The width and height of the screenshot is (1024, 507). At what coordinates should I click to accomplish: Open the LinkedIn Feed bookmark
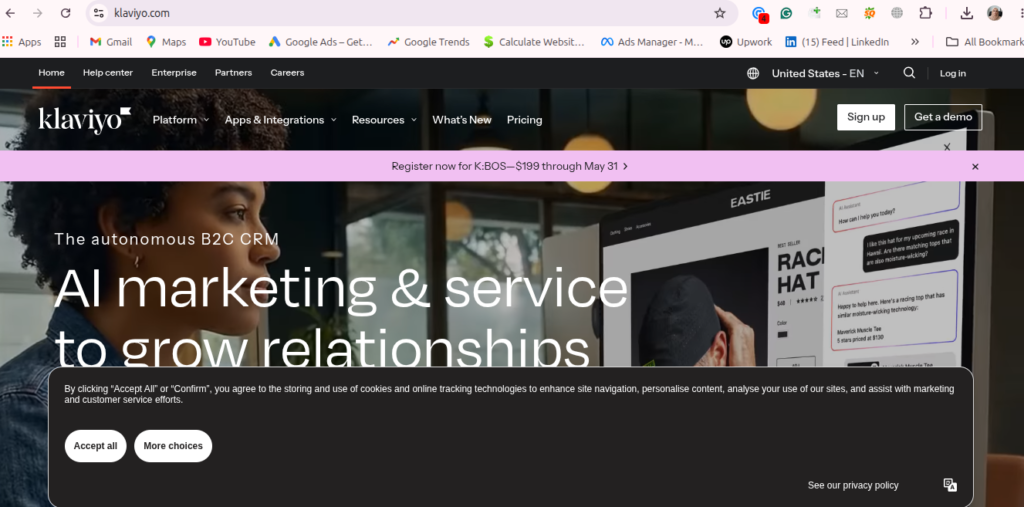tap(837, 42)
